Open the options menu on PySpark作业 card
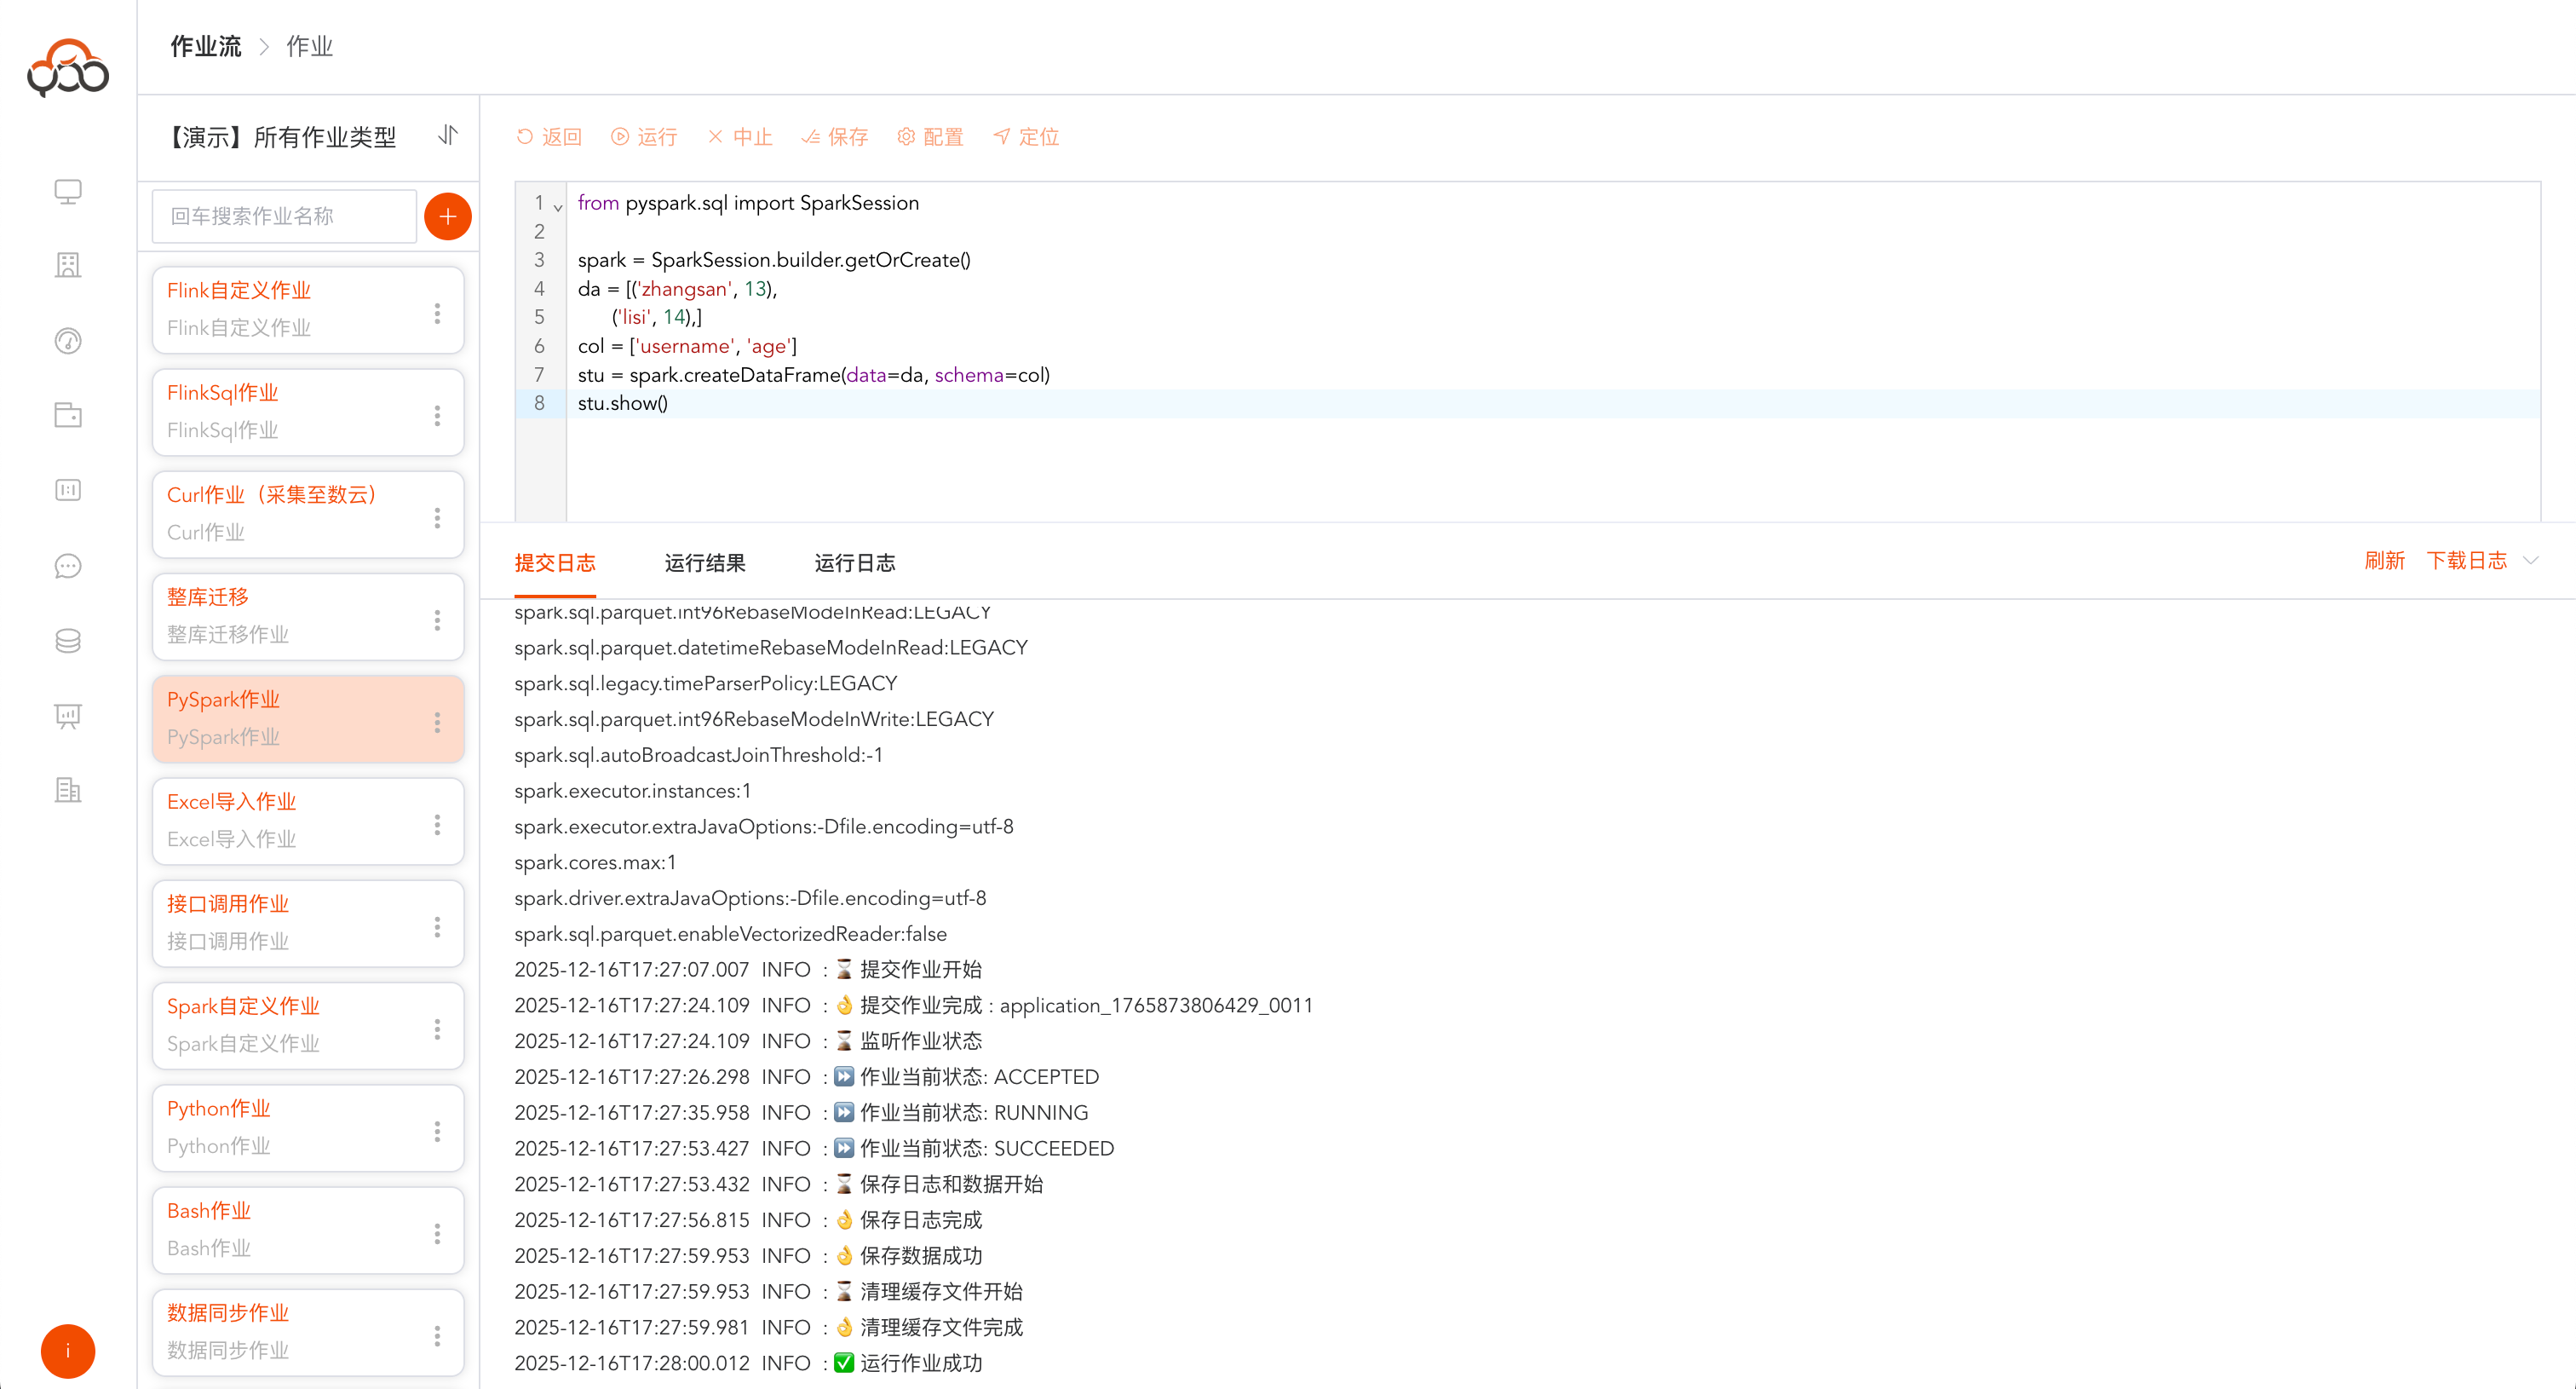This screenshot has width=2576, height=1389. pyautogui.click(x=437, y=721)
